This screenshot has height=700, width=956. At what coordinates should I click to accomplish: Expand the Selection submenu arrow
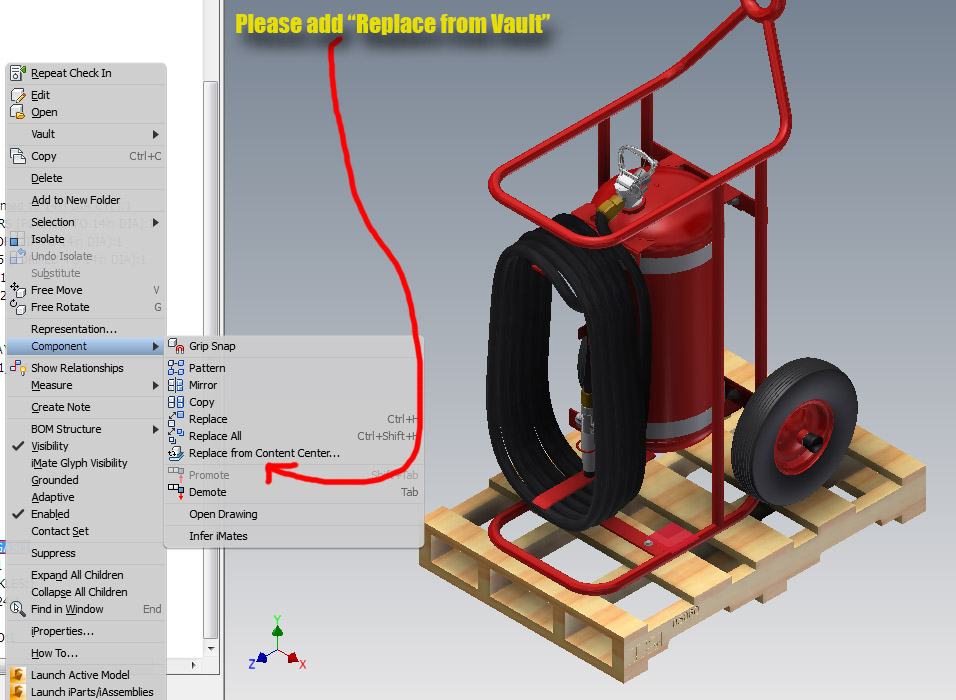(x=155, y=222)
